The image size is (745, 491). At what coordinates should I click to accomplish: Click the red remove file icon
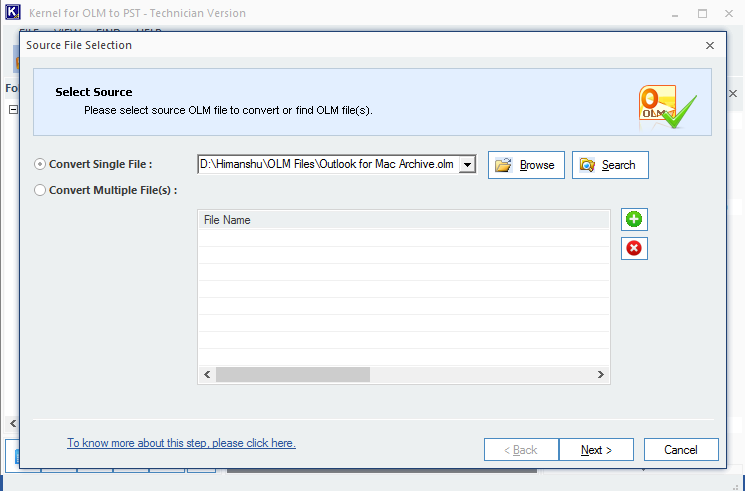tap(634, 248)
